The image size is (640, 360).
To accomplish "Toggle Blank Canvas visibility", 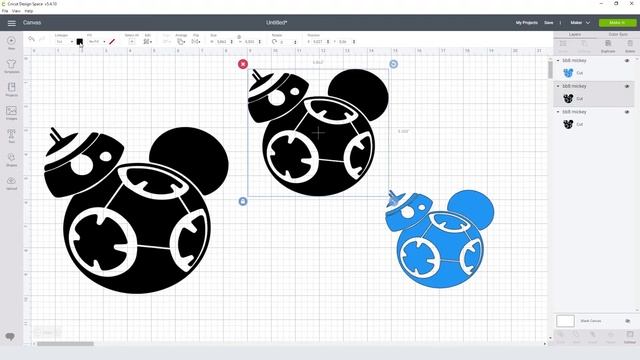I will point(627,321).
